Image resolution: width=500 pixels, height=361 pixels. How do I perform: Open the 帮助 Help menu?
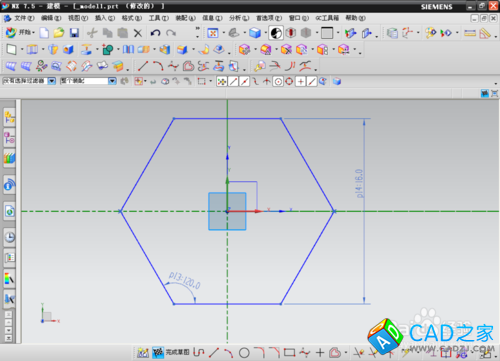pyautogui.click(x=355, y=18)
